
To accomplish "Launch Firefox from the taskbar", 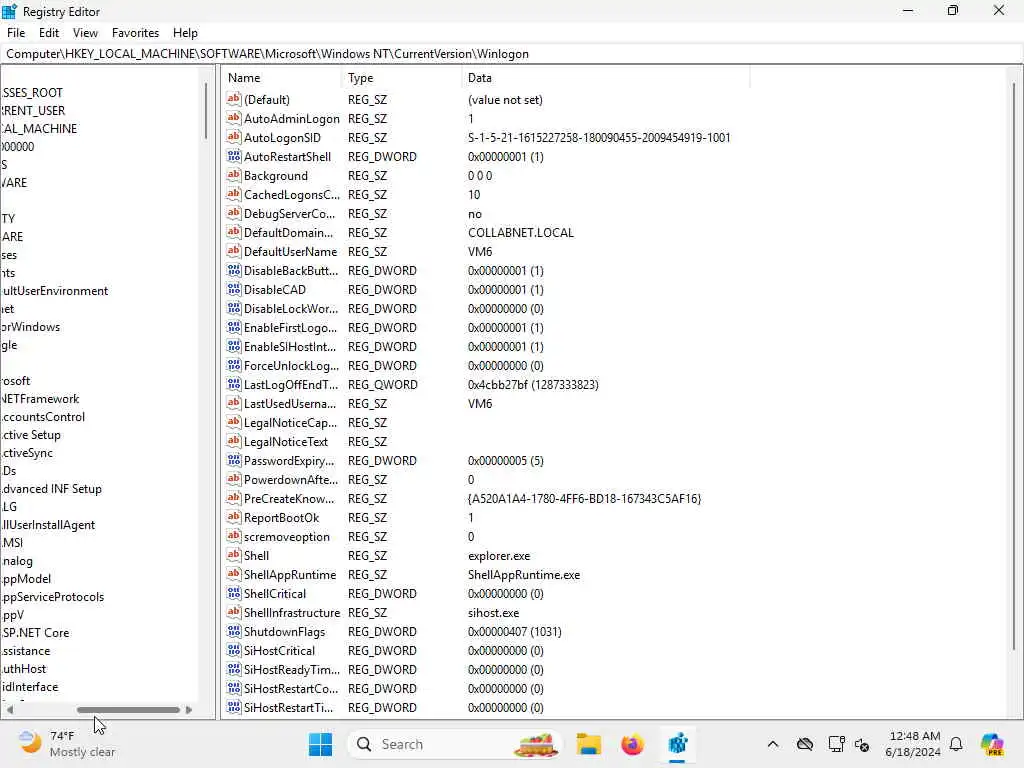I will pyautogui.click(x=632, y=744).
